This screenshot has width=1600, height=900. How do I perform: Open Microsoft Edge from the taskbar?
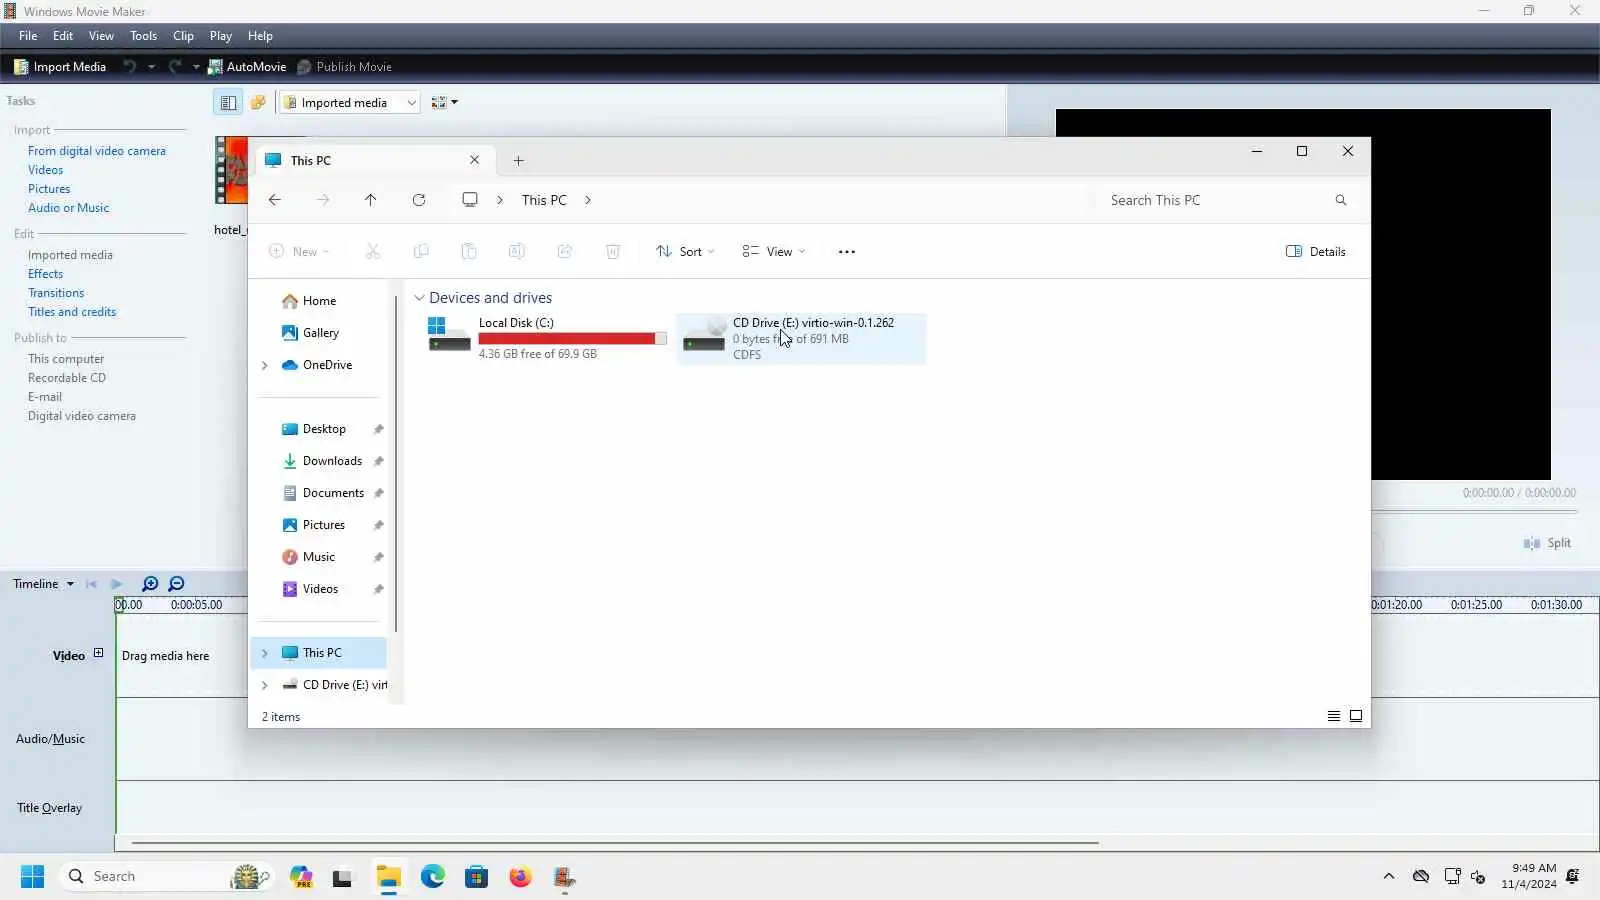(433, 877)
